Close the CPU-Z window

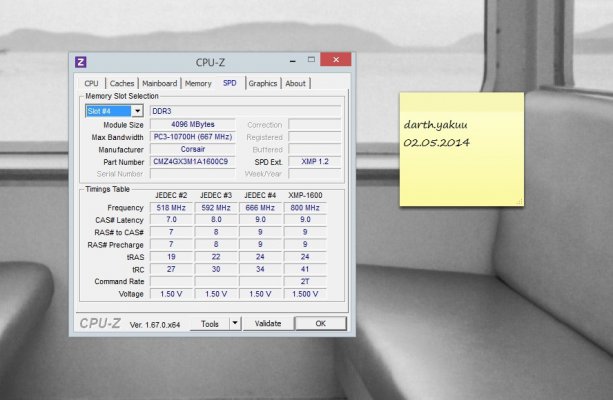(336, 60)
